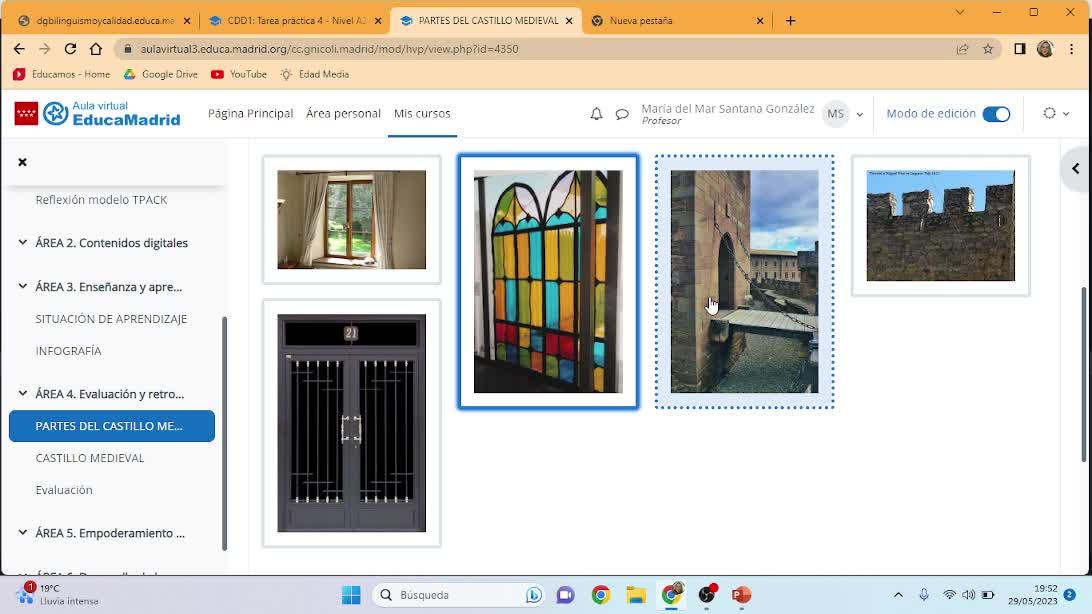Open the Wi-Fi network tray icon
This screenshot has width=1092, height=614.
[x=949, y=595]
